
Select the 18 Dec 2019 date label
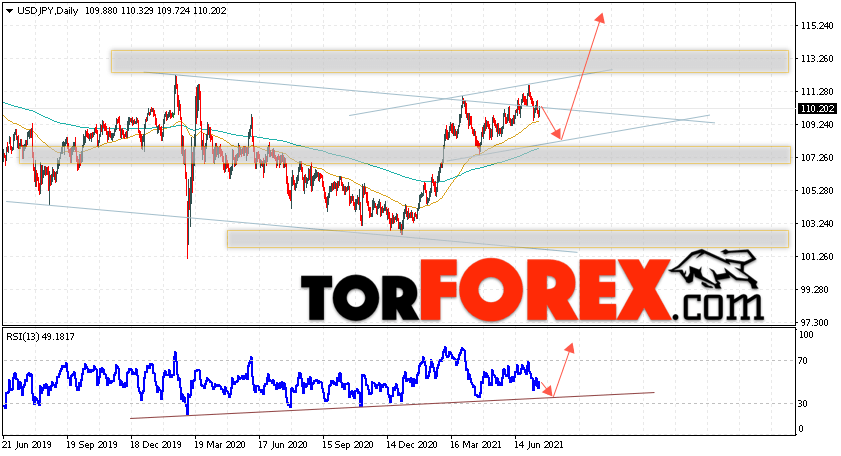(156, 445)
